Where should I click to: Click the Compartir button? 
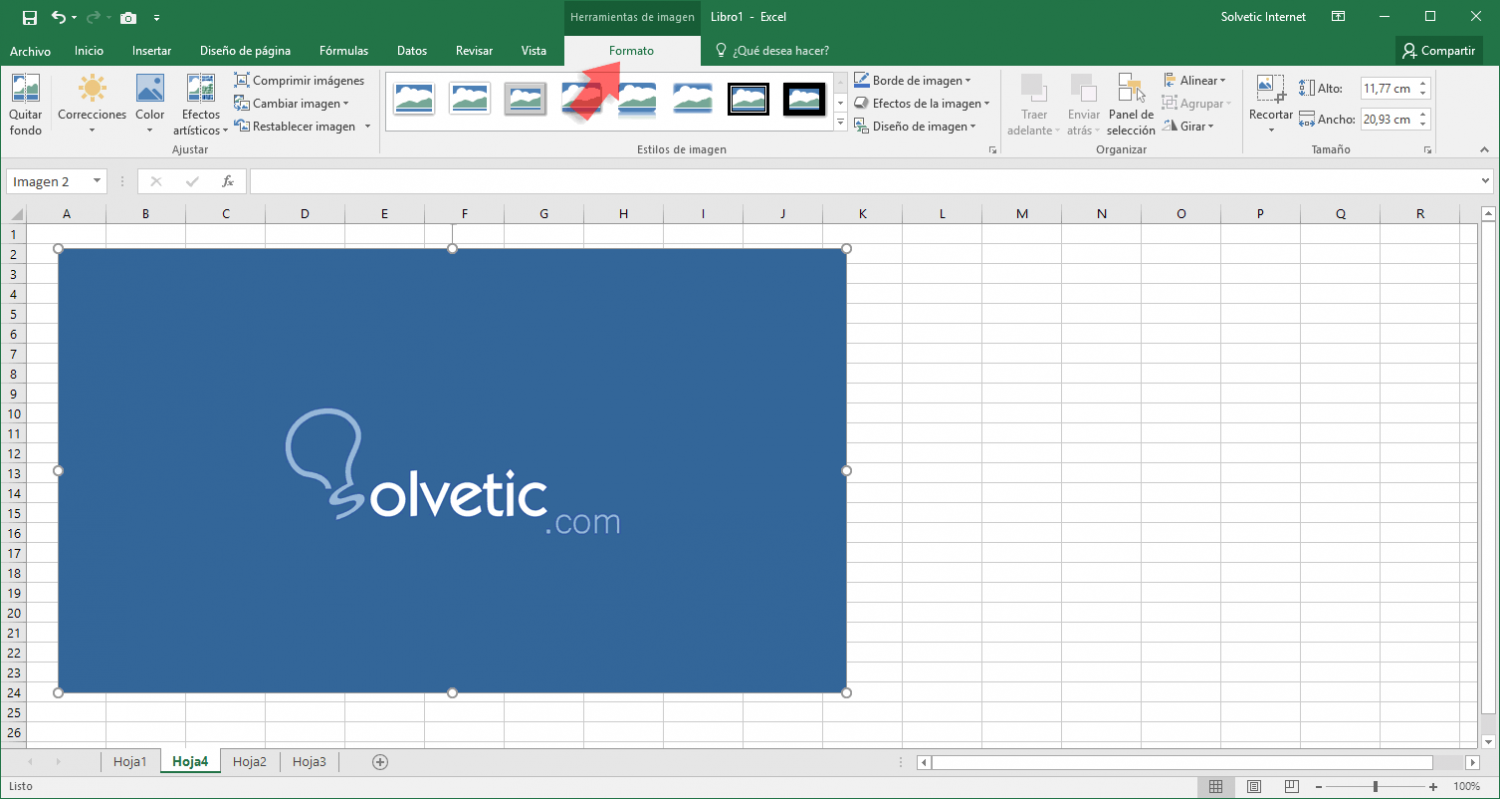pyautogui.click(x=1439, y=51)
